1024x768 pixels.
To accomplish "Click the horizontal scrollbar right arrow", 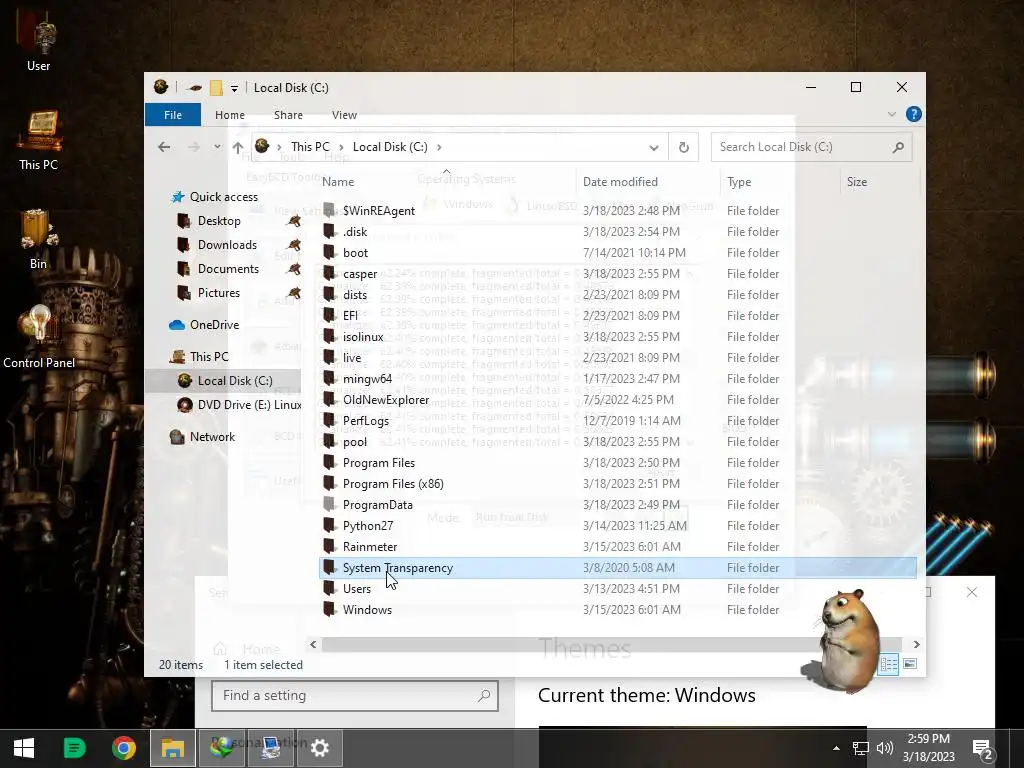I will (916, 645).
